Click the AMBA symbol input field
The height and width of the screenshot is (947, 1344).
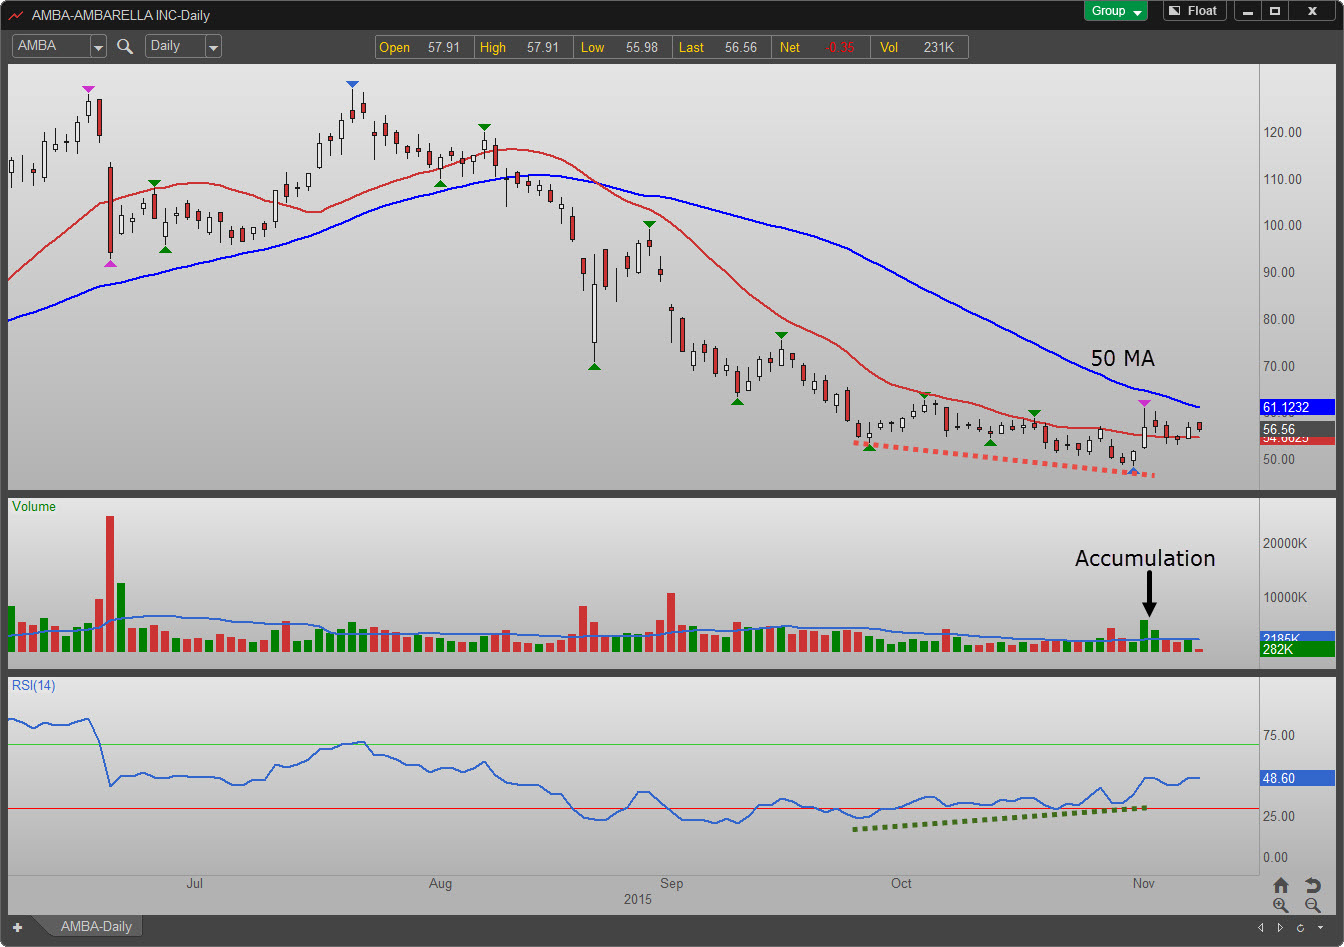coord(50,46)
